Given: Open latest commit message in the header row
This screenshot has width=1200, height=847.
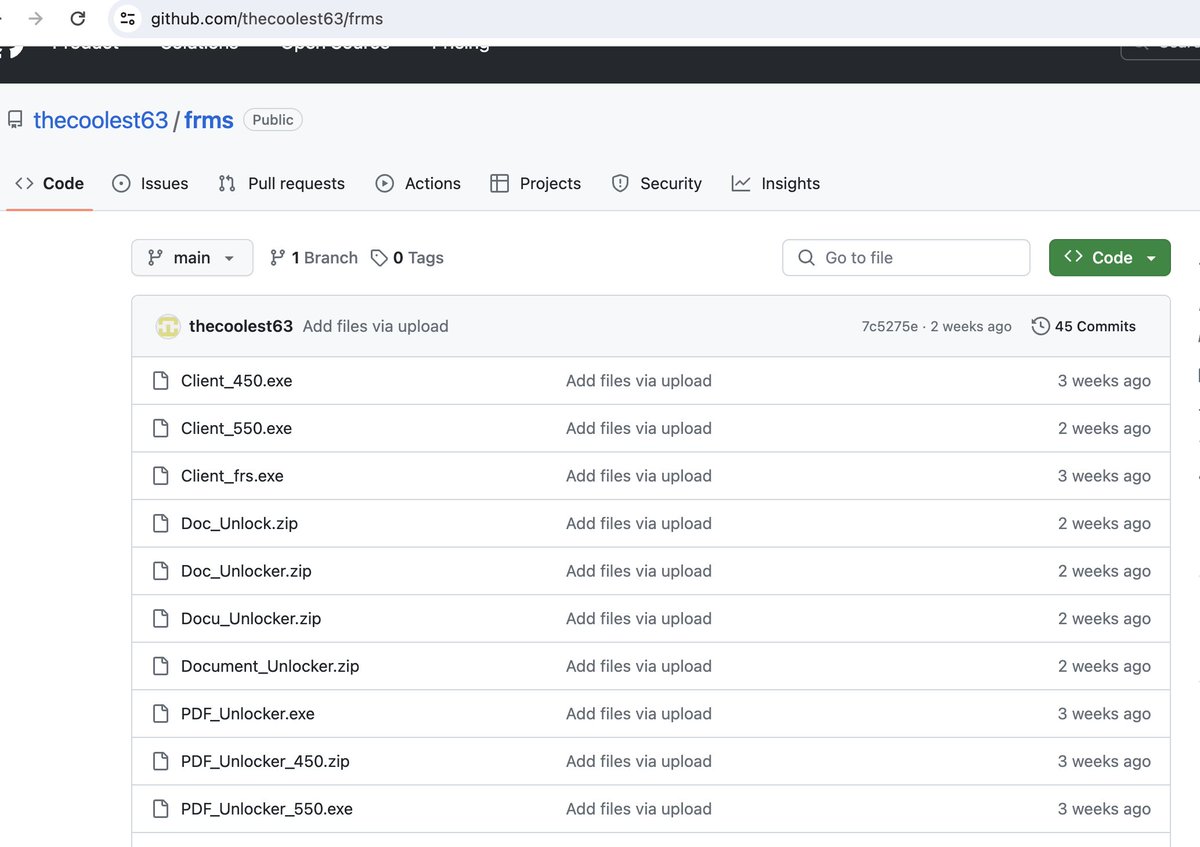Looking at the screenshot, I should pyautogui.click(x=376, y=326).
